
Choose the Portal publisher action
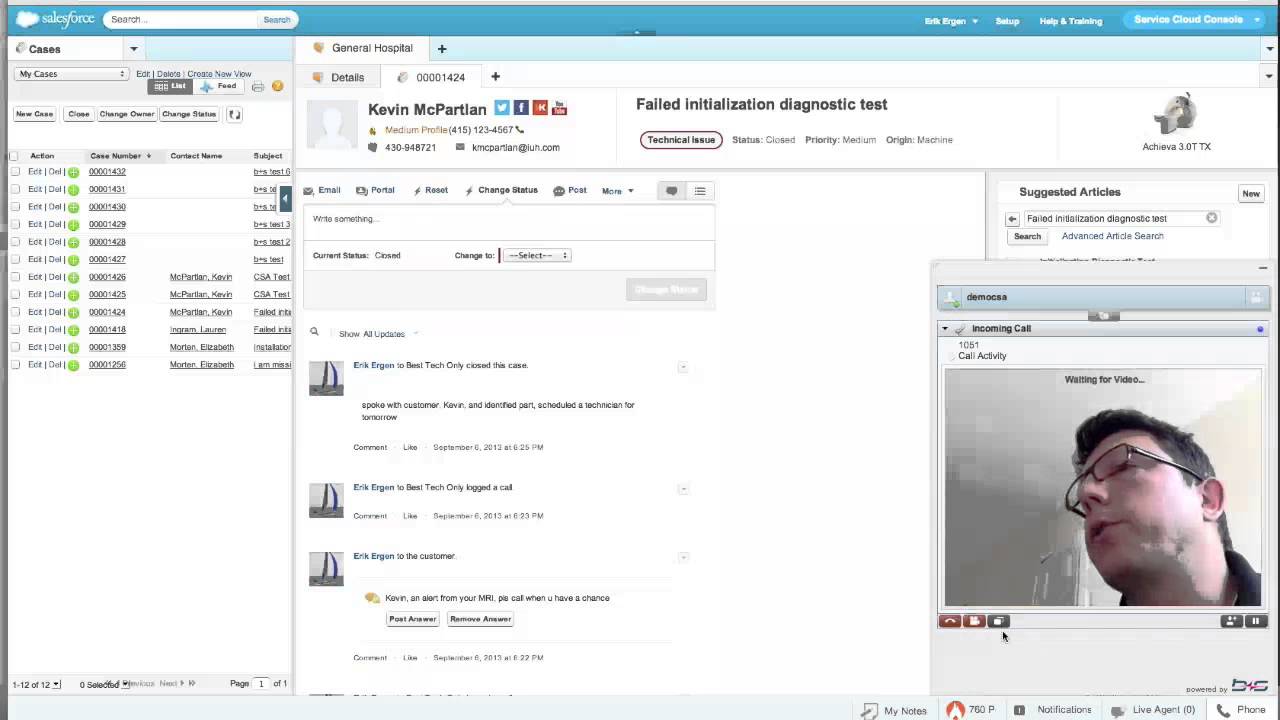pos(375,190)
